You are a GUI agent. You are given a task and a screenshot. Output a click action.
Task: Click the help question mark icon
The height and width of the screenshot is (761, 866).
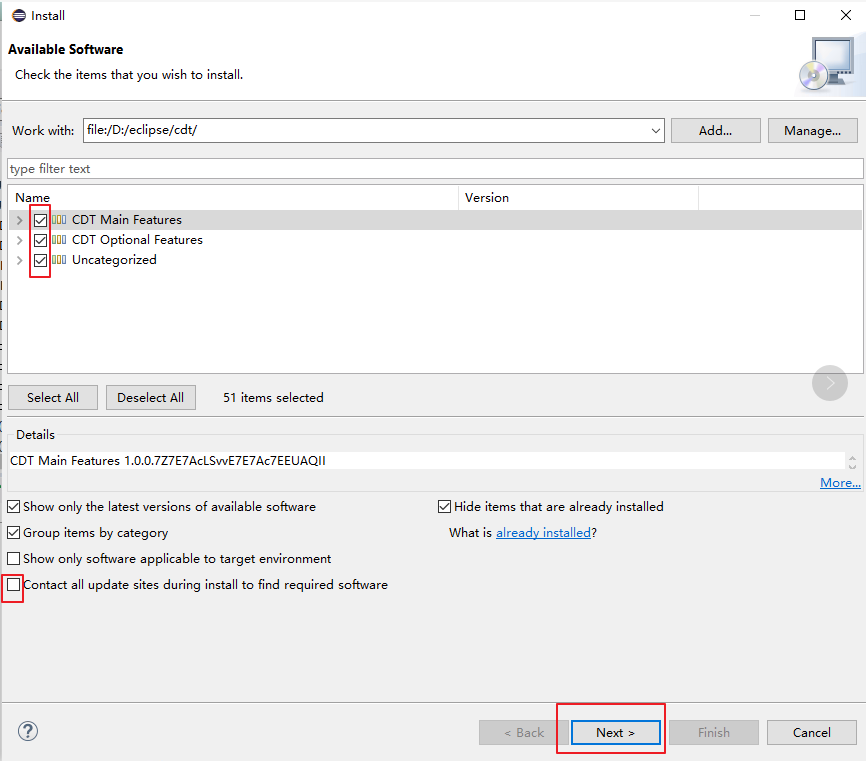pos(27,731)
